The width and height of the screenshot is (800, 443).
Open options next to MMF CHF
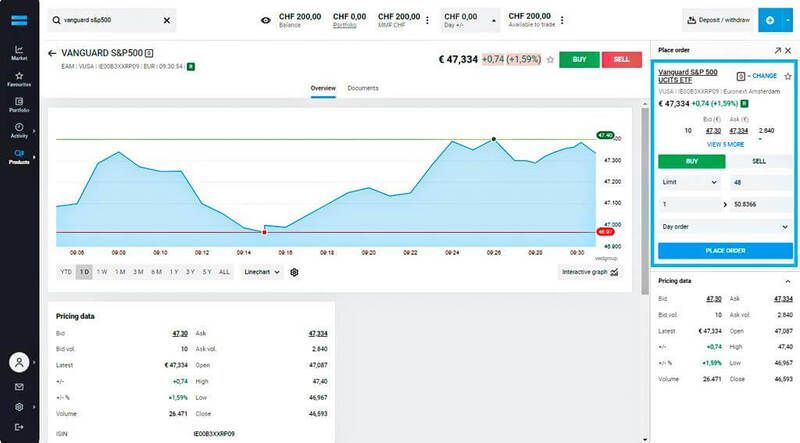tap(428, 20)
